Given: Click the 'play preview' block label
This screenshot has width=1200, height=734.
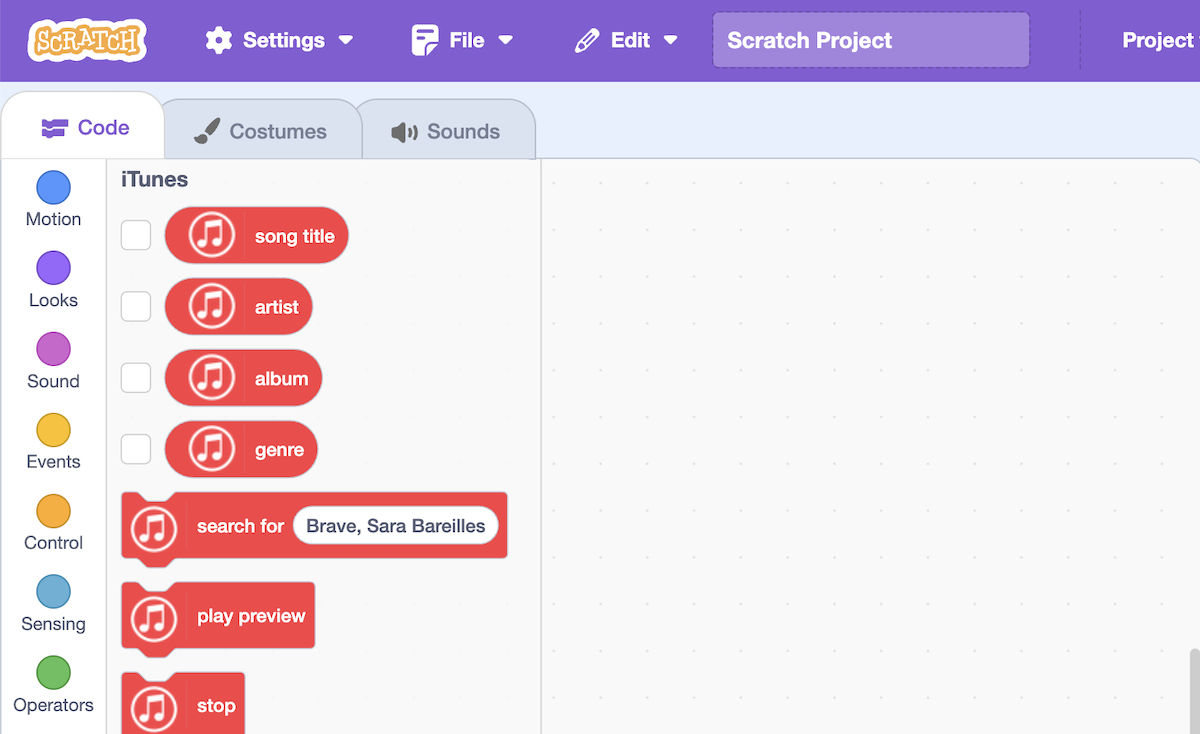Looking at the screenshot, I should click(251, 616).
